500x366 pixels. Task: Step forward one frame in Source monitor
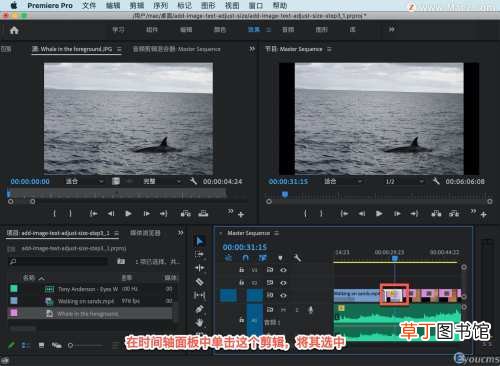pos(147,213)
